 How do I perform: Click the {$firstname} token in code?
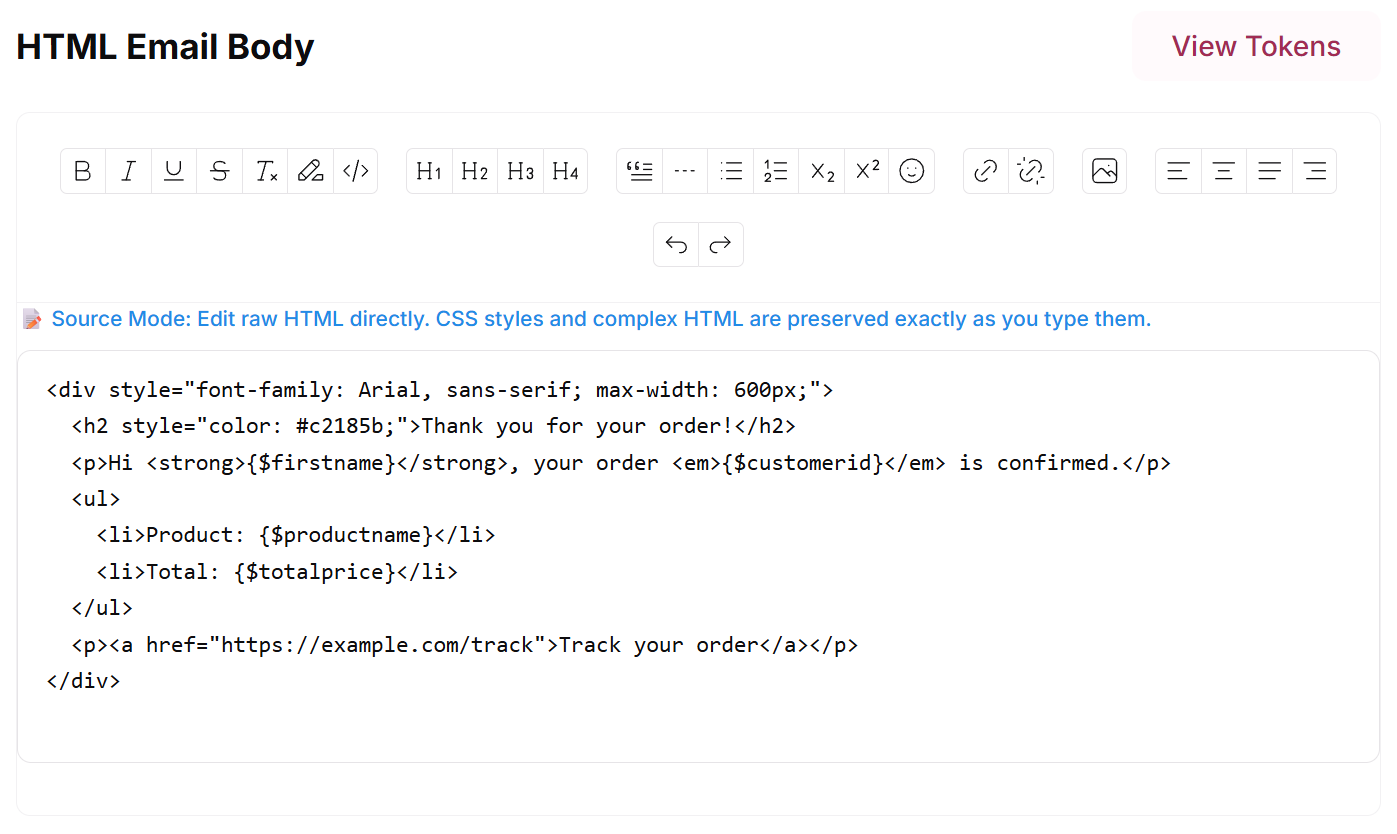click(321, 463)
